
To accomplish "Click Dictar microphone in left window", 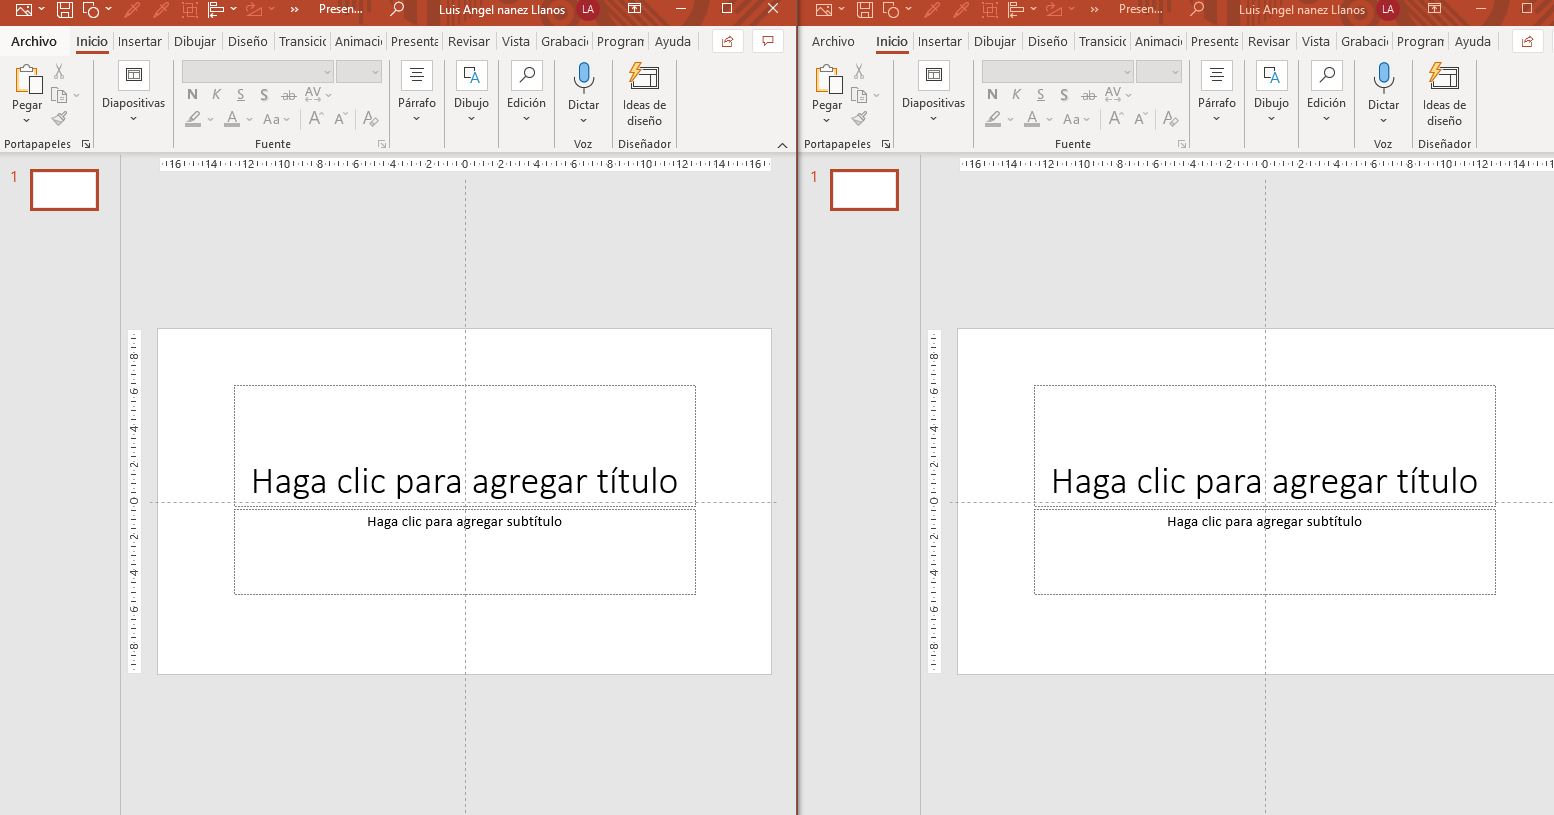I will (x=583, y=78).
